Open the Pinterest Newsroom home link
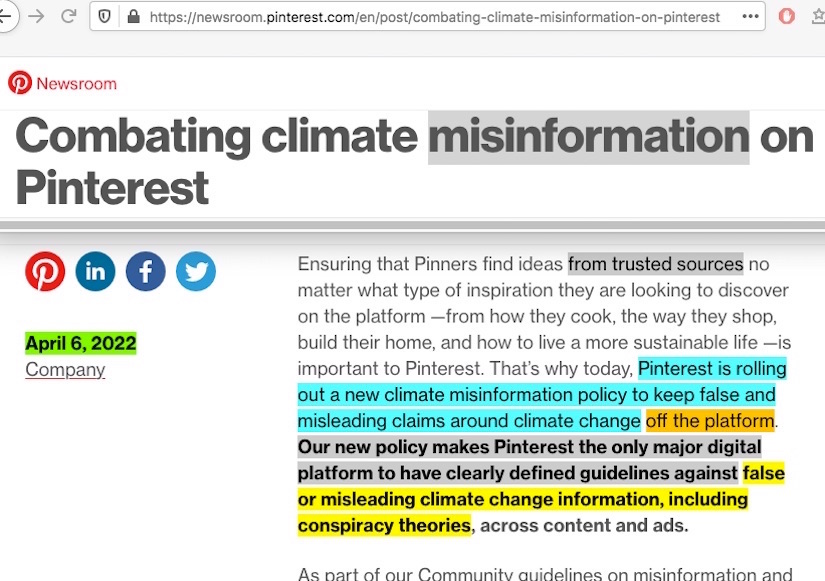The height and width of the screenshot is (581, 825). coord(62,83)
